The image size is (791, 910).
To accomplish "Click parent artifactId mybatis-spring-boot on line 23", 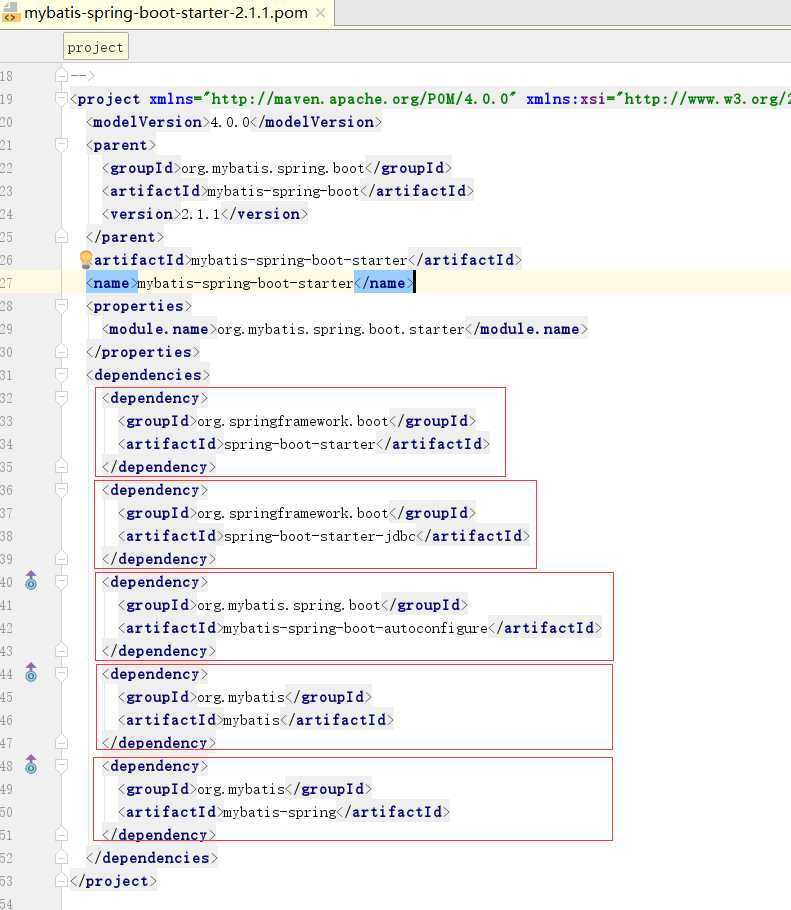I will coord(283,192).
